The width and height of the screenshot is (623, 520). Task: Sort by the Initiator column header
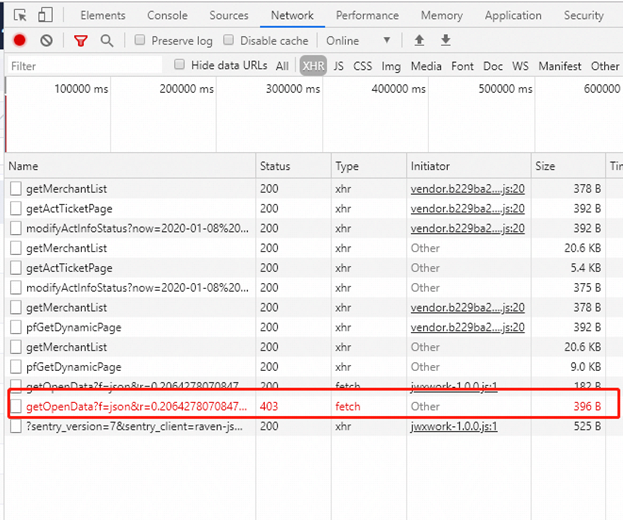(469, 166)
